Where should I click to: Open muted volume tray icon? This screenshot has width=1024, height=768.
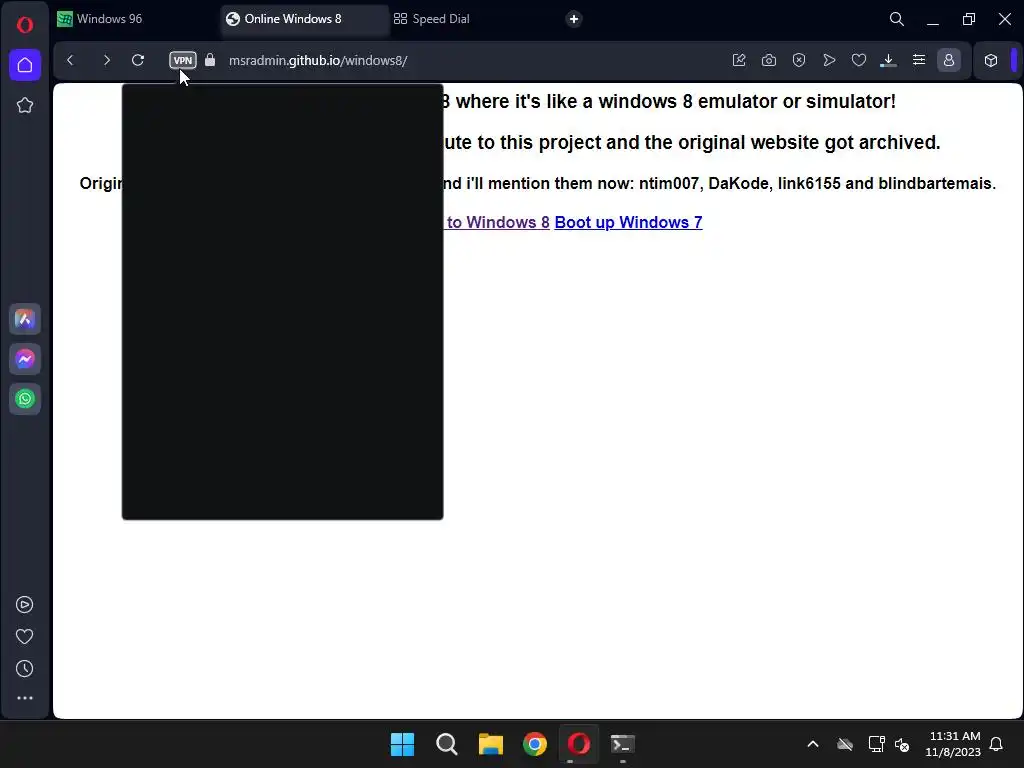(902, 744)
